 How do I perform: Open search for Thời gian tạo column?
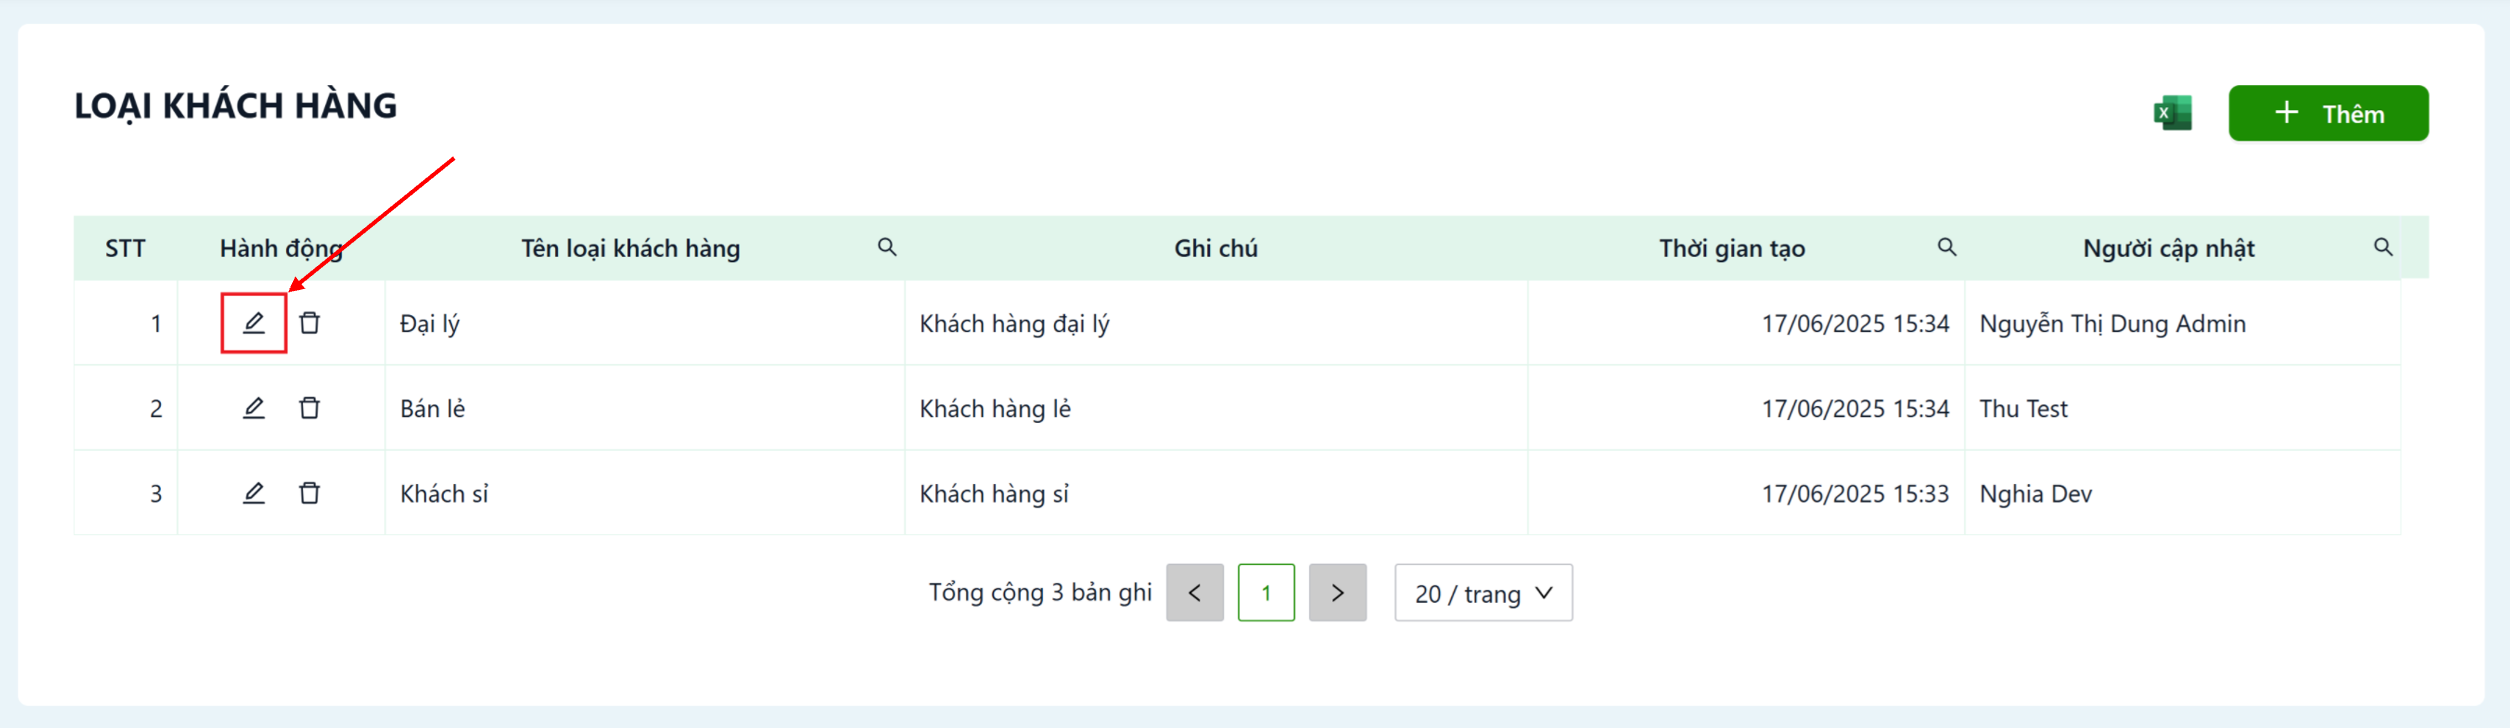[x=1947, y=247]
